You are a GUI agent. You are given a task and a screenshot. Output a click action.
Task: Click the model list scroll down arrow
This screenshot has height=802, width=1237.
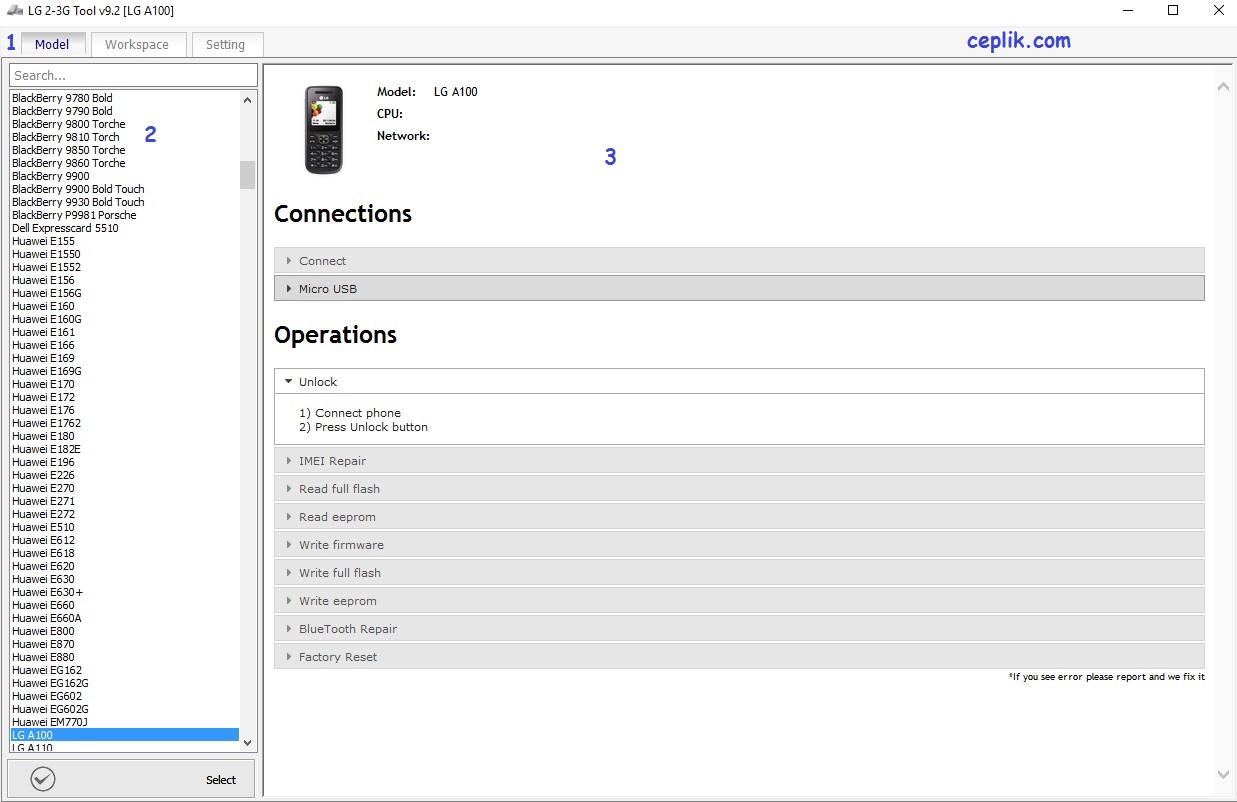click(248, 743)
